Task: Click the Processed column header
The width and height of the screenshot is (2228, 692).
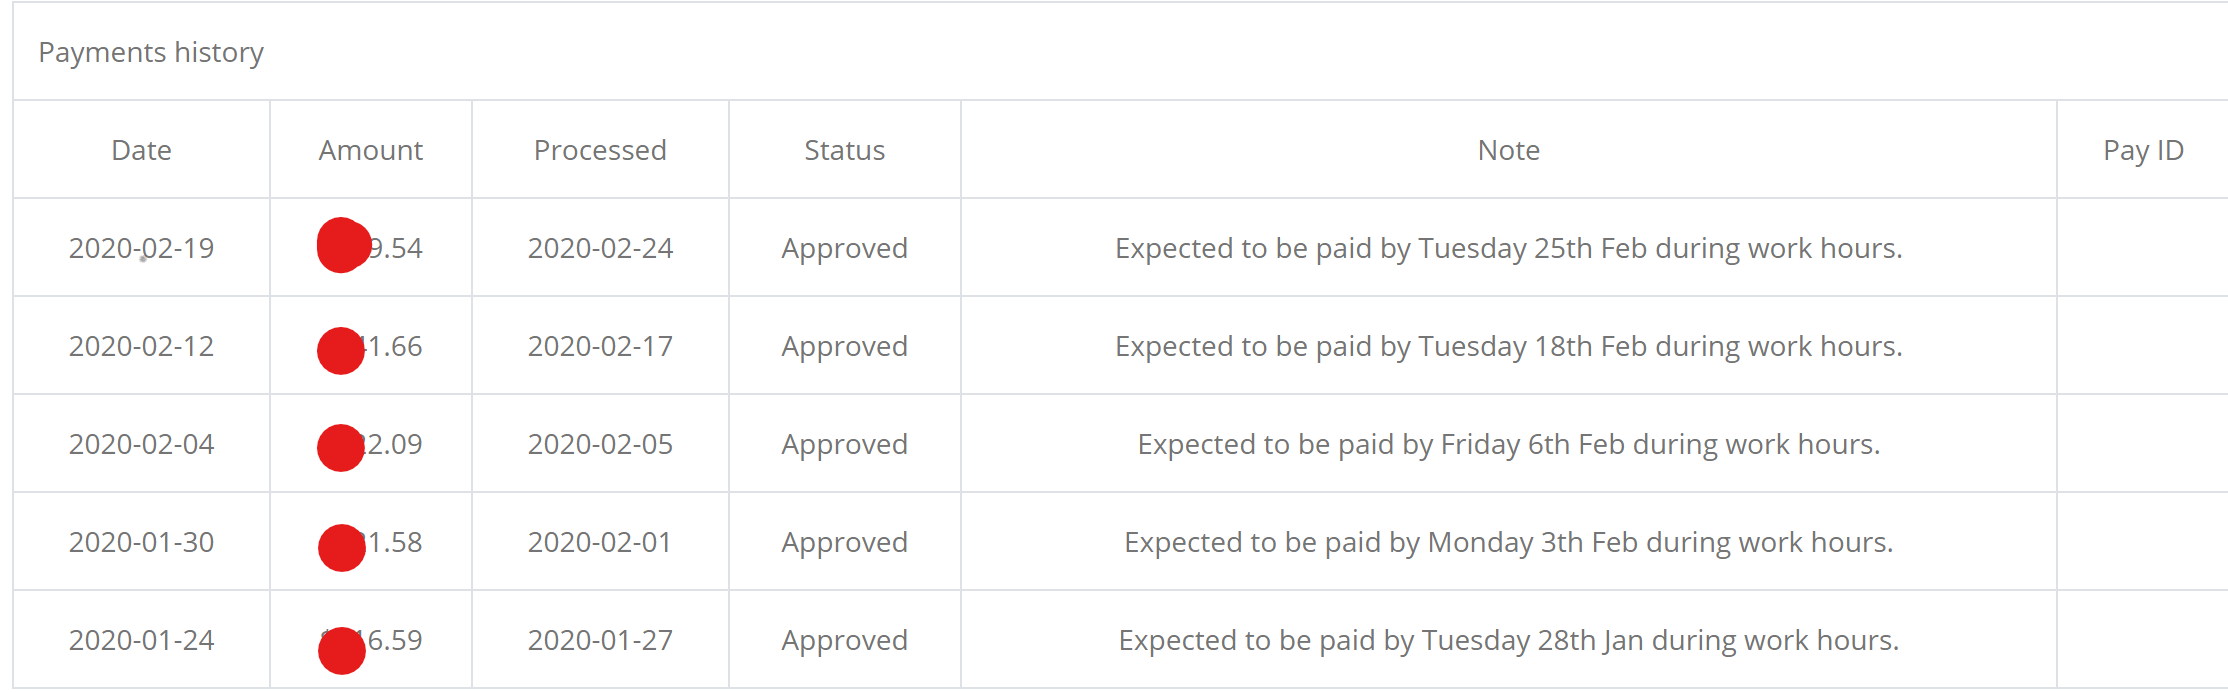Action: coord(600,150)
